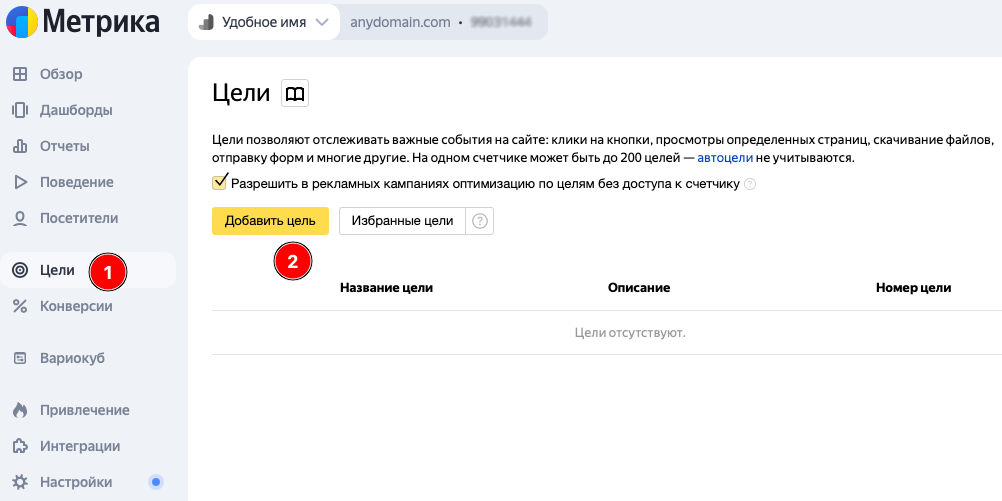Click the Избранные цели button
Screen dimensions: 1002x501
[x=402, y=221]
